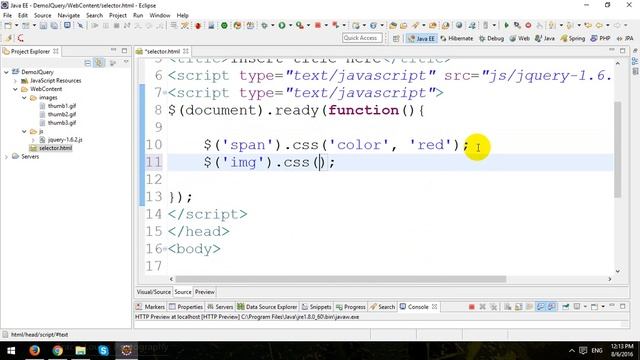Click the Pin Console icon
Screen dimensions: 640x360
(x=566, y=307)
